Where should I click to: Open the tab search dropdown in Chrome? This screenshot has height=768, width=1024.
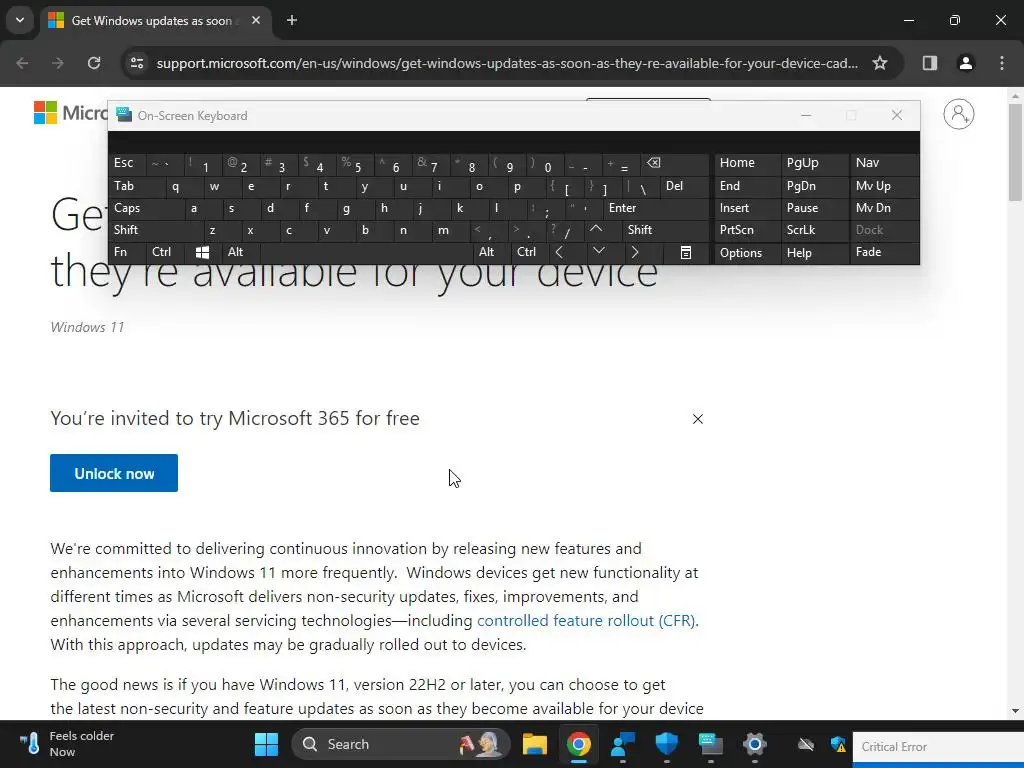(20, 20)
